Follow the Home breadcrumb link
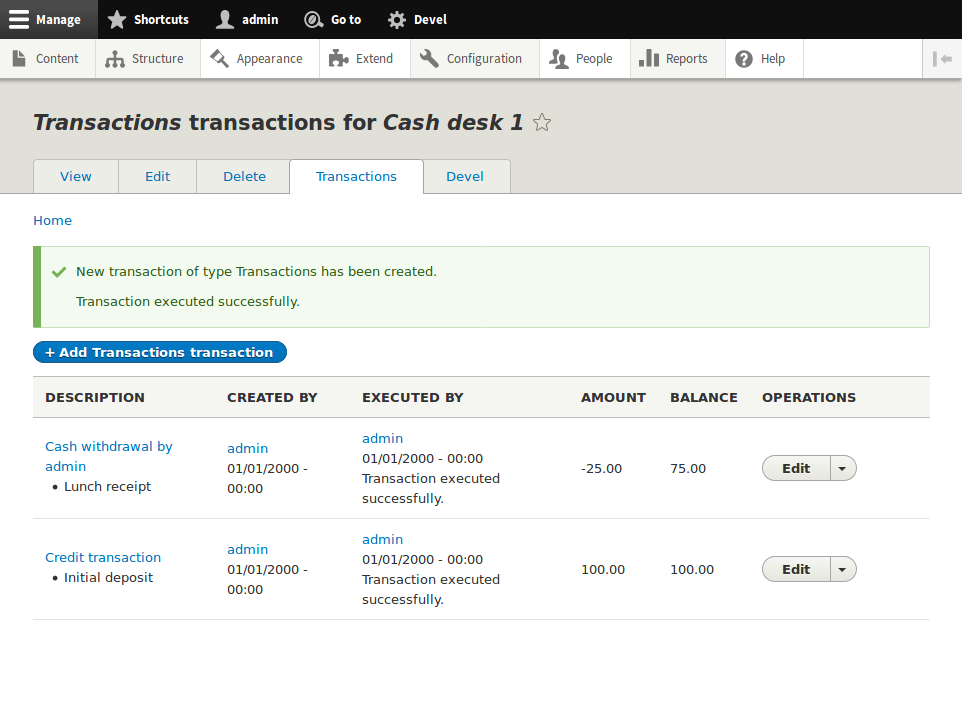This screenshot has width=962, height=710. [x=52, y=220]
